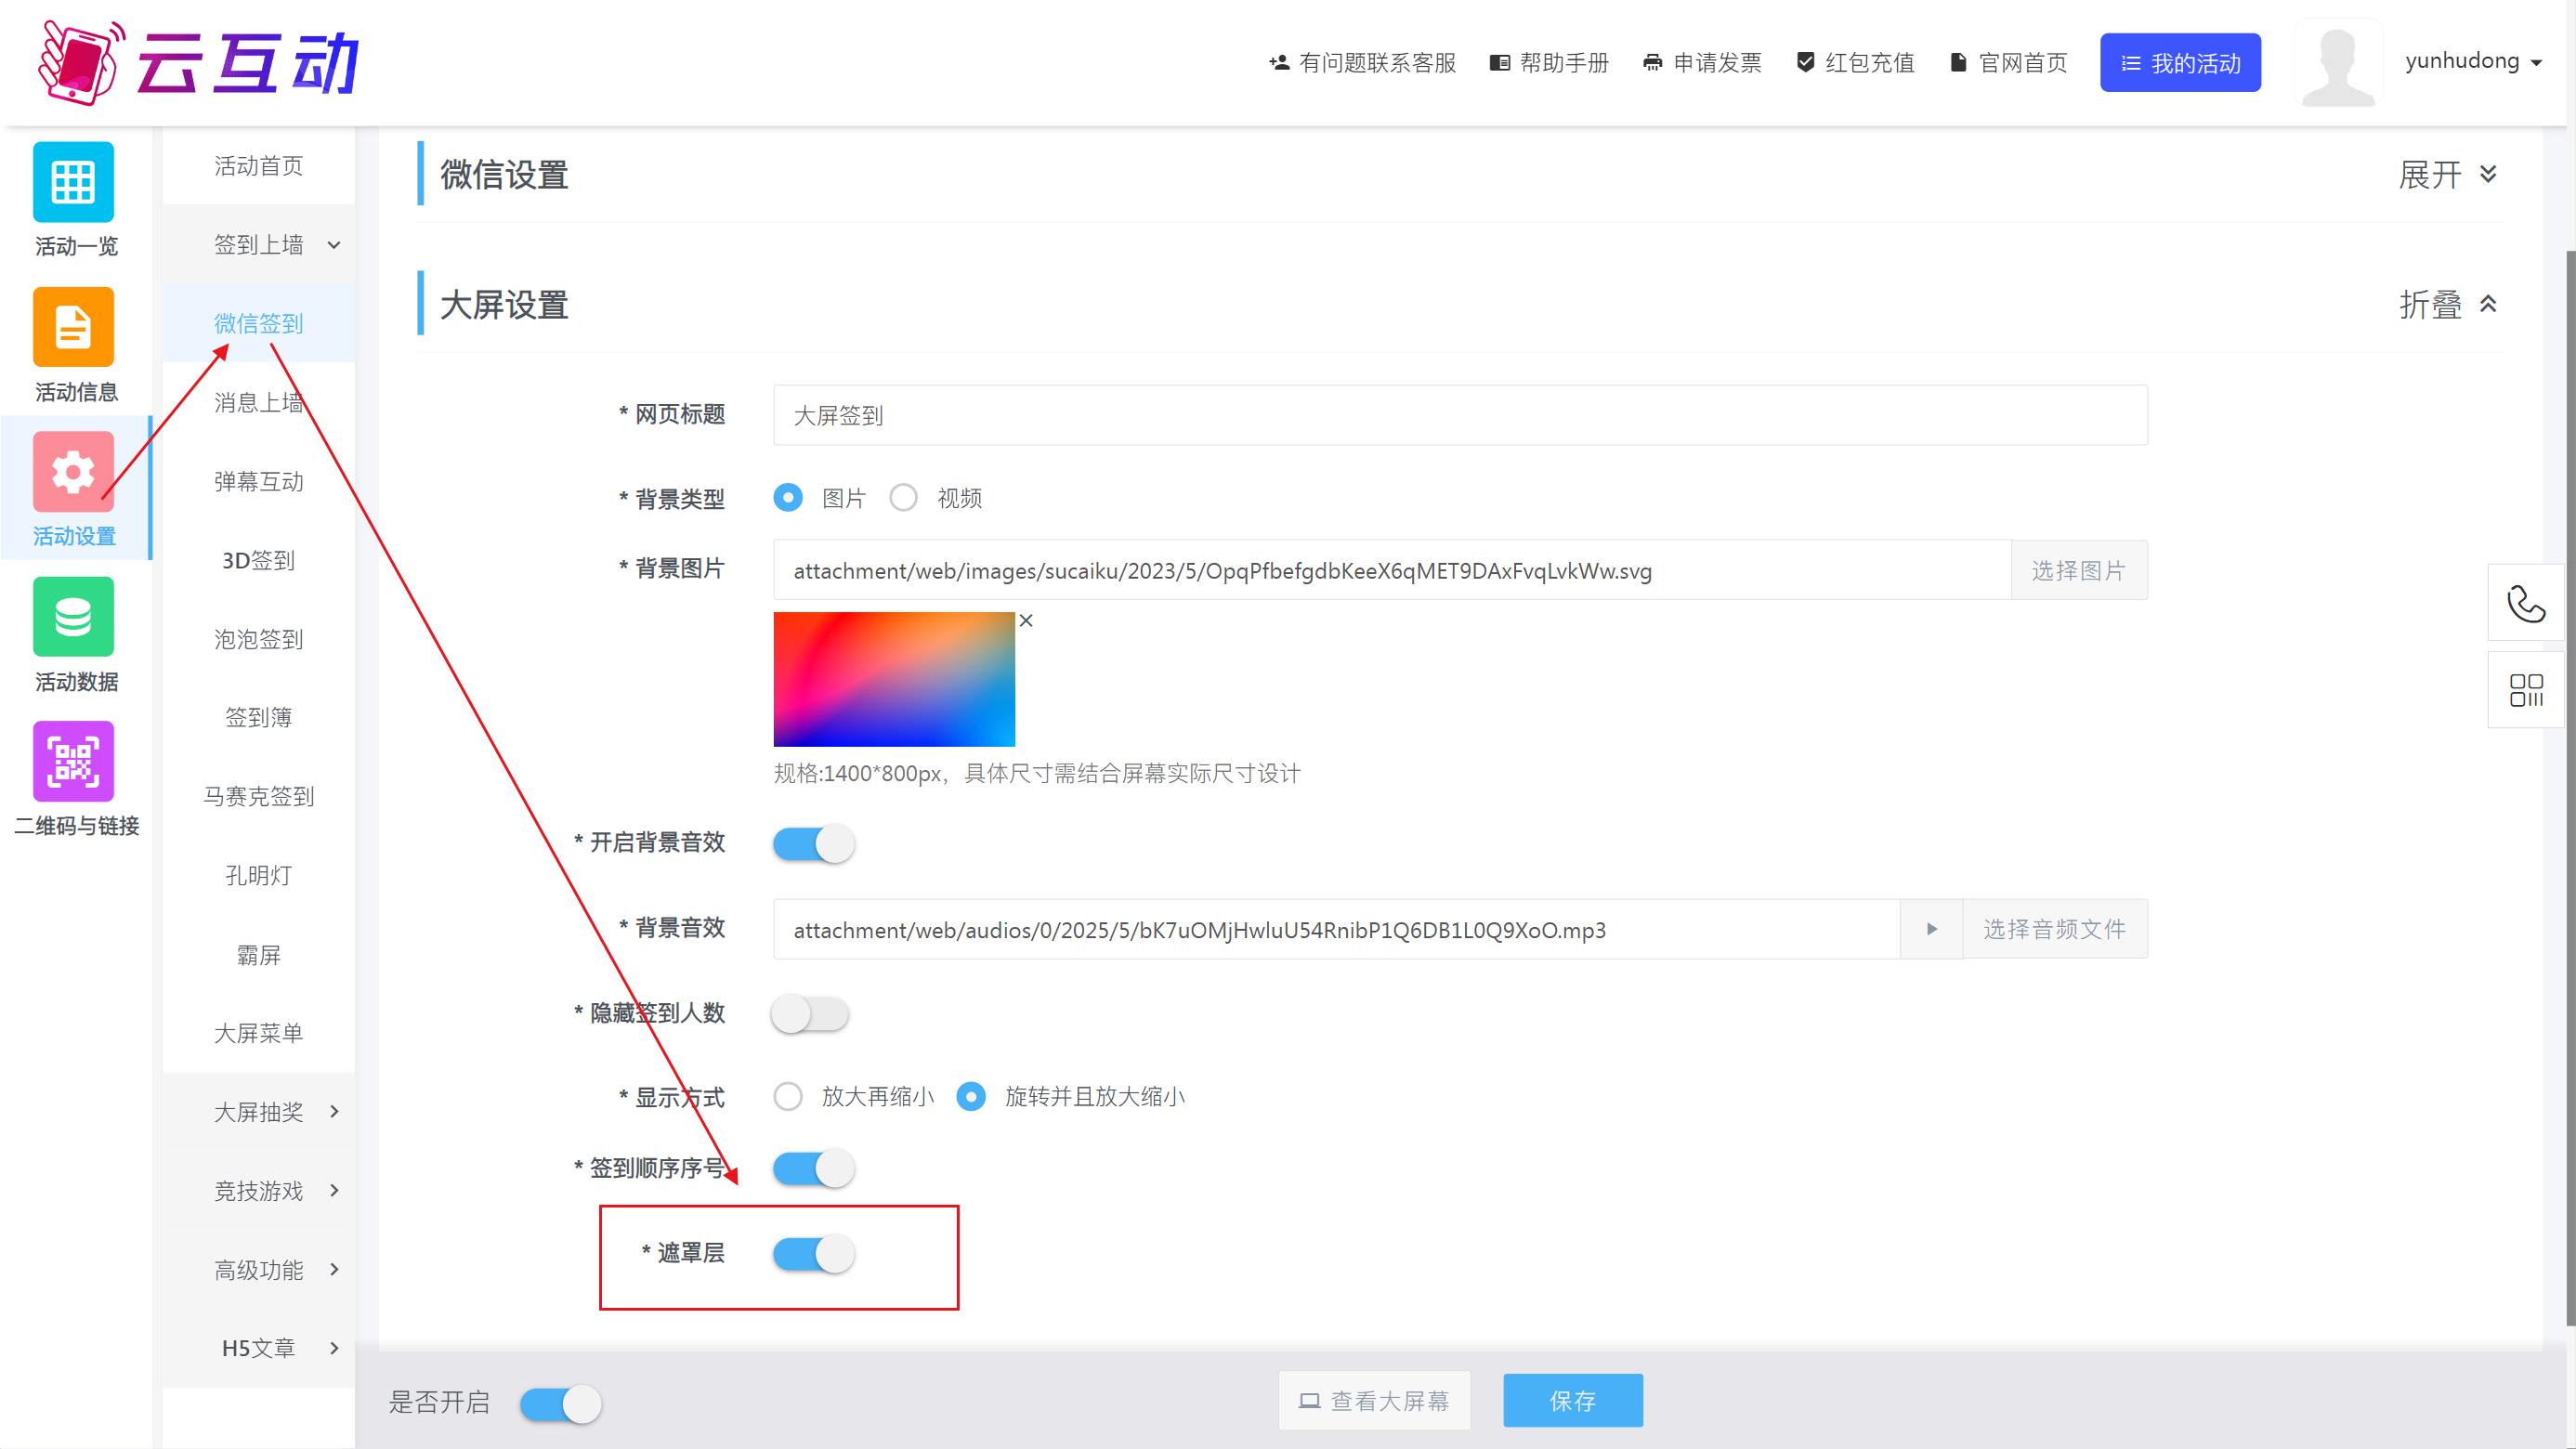Toggle the 遮罩层 switch
2576x1449 pixels.
[x=813, y=1253]
